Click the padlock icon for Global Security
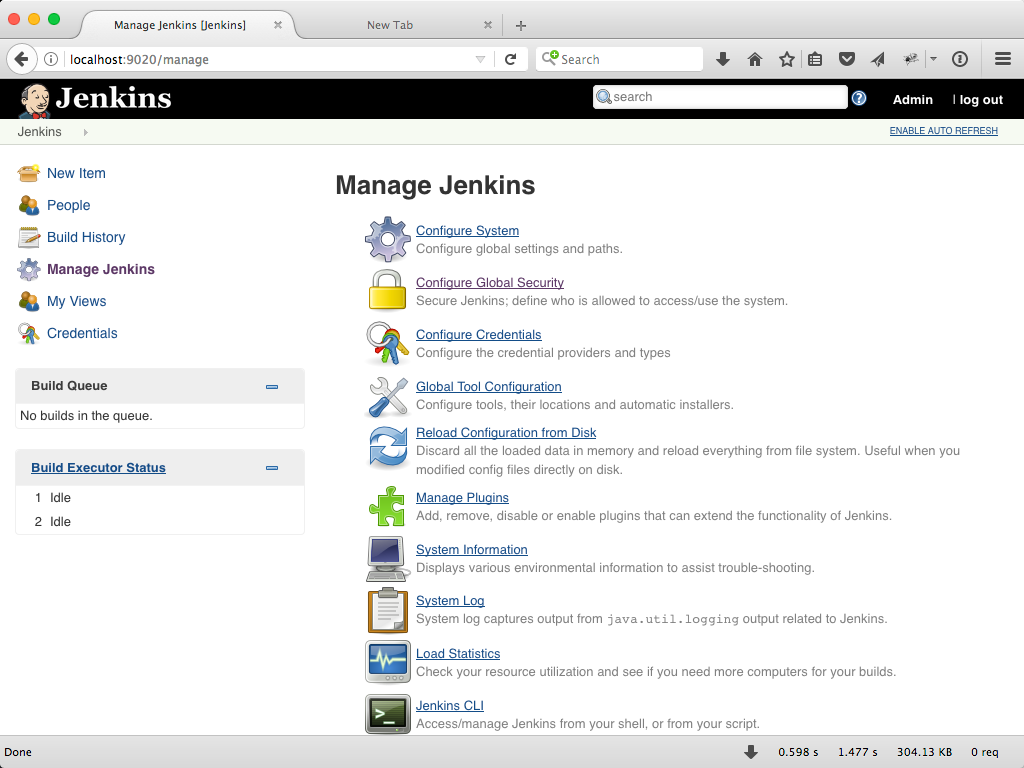The image size is (1024, 768). click(388, 290)
